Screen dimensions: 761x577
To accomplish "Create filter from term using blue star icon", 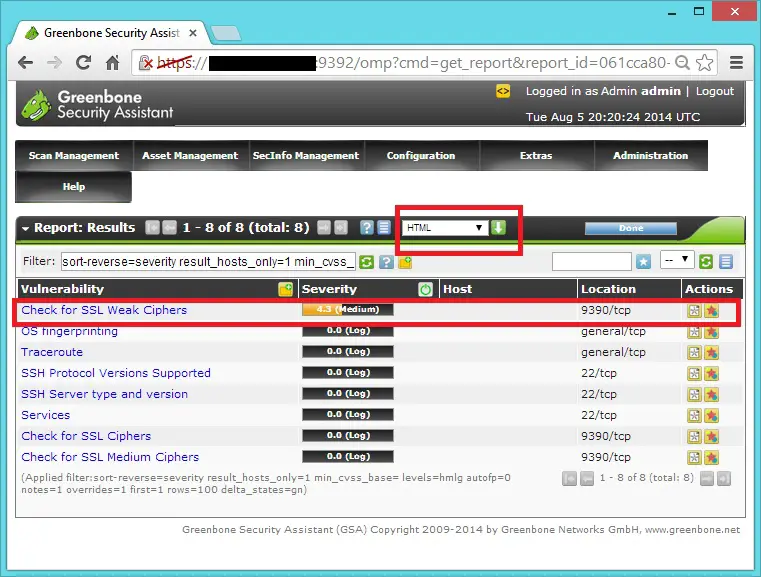I will coord(644,262).
